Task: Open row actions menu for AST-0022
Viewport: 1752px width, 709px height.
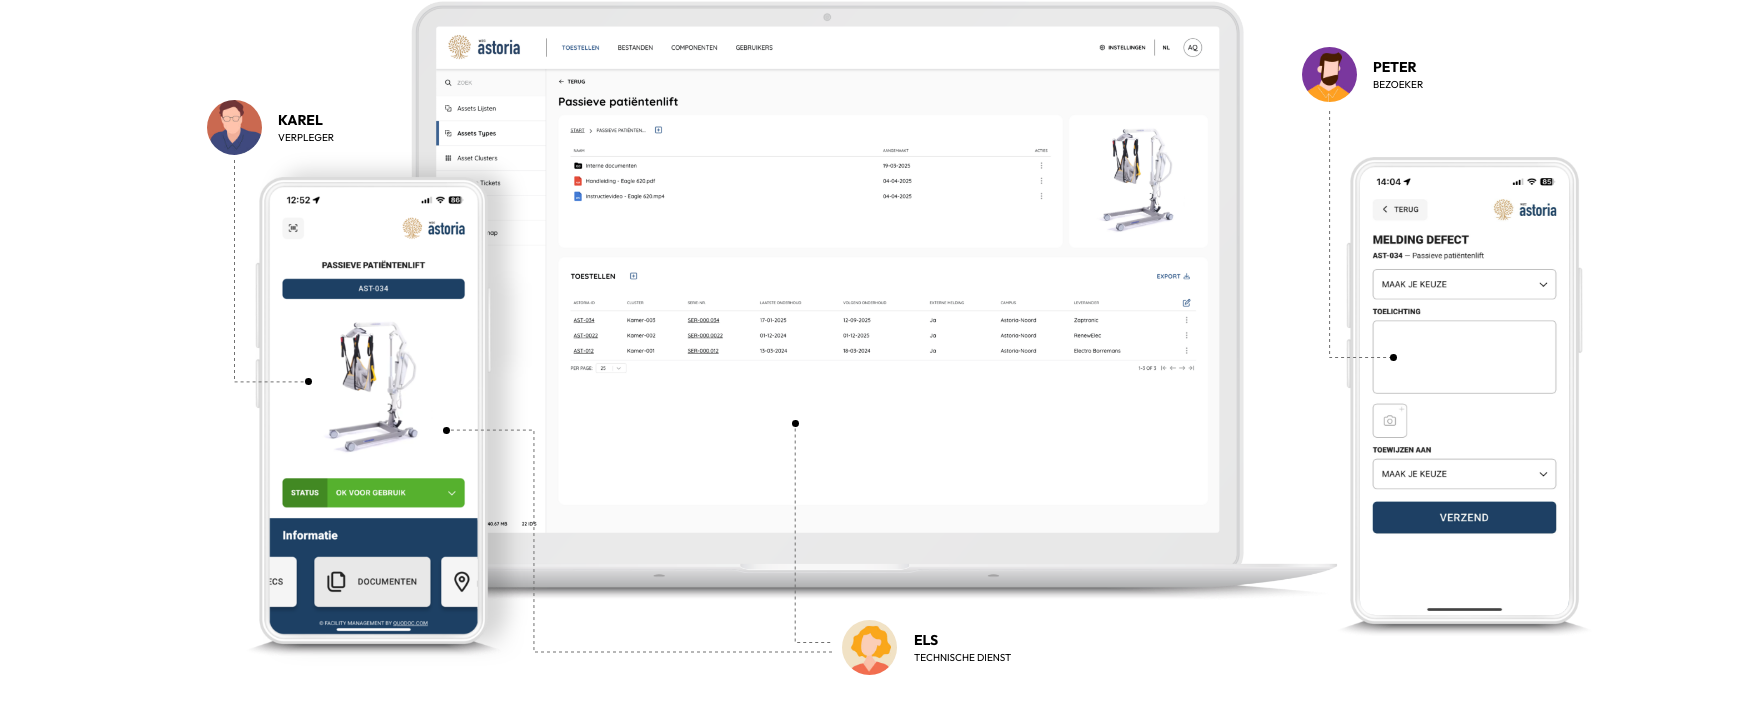Action: (x=1187, y=336)
